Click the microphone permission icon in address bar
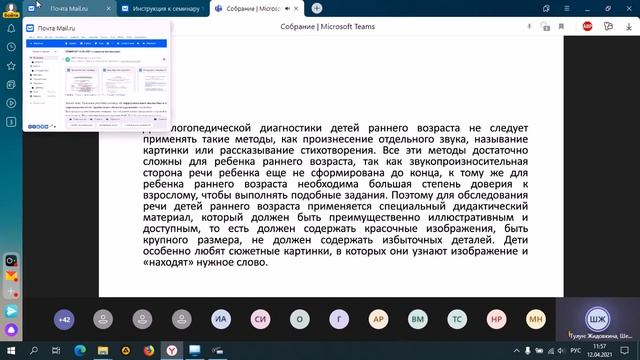This screenshot has height=360, width=640. point(529,27)
